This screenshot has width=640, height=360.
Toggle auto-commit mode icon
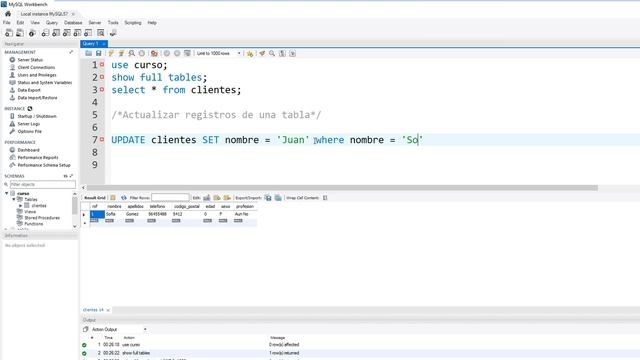pos(187,53)
